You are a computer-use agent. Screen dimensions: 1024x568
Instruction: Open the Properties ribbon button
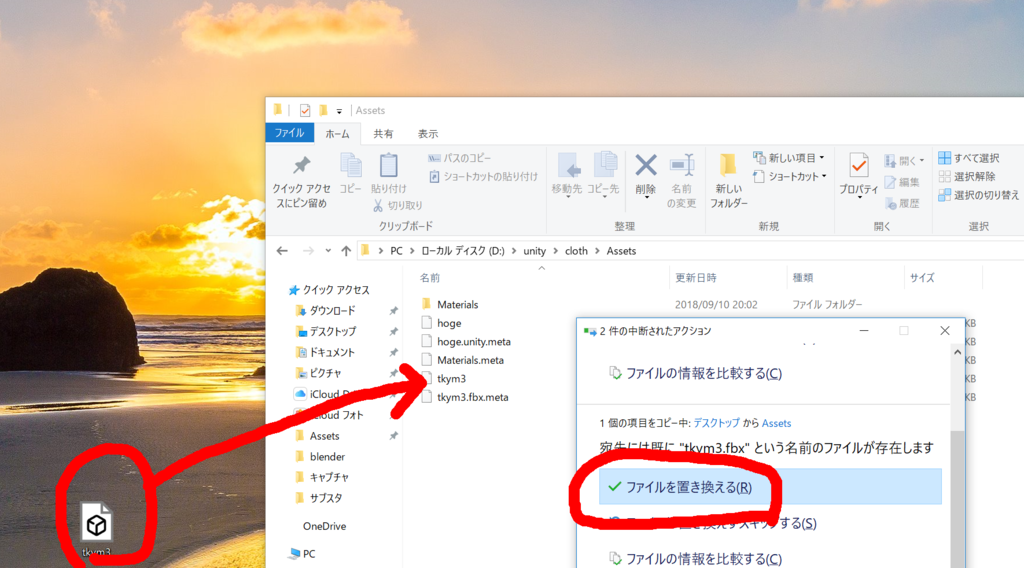(858, 175)
